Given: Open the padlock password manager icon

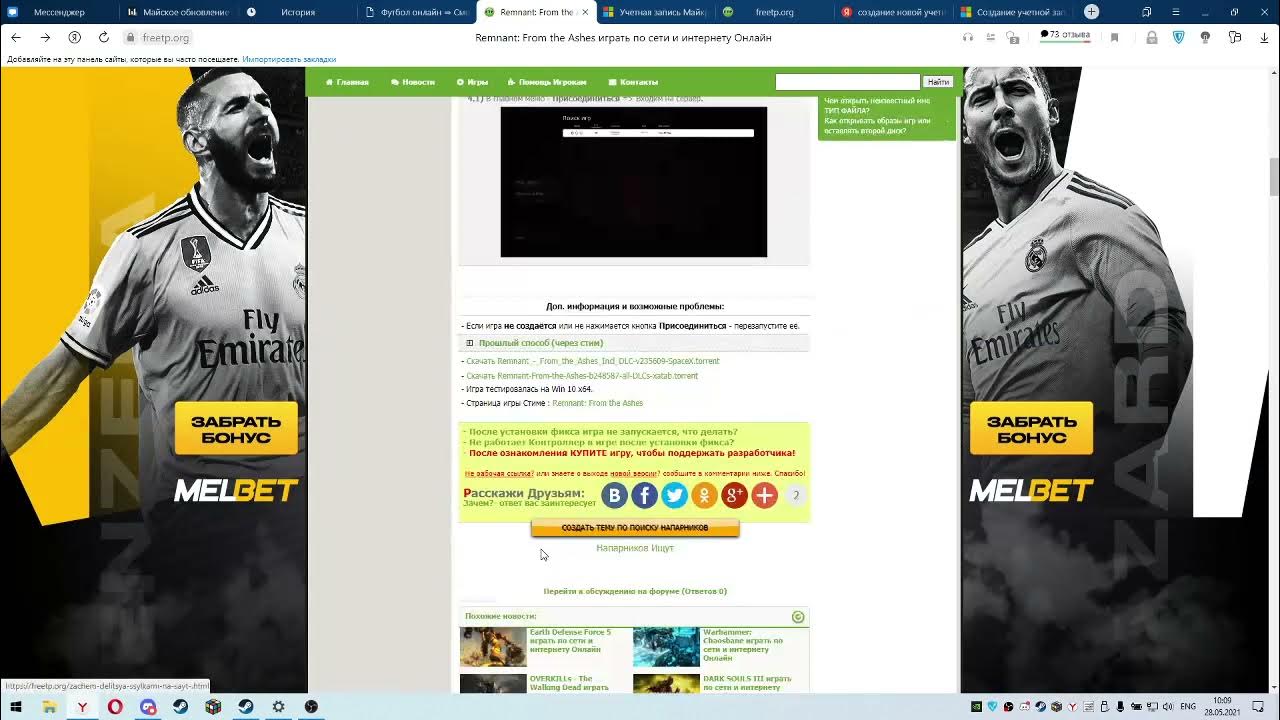Looking at the screenshot, I should point(1152,37).
